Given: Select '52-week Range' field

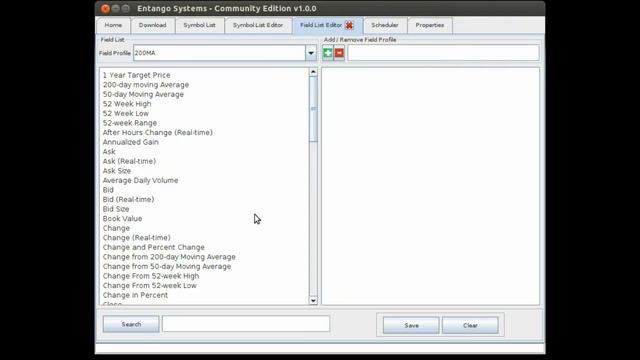Looking at the screenshot, I should (130, 123).
